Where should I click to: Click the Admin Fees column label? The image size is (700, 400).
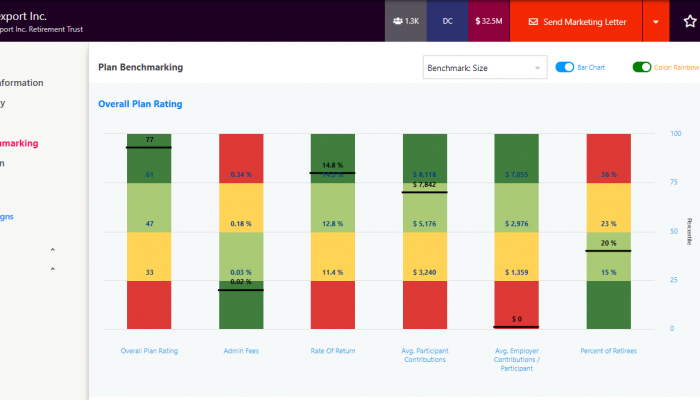pos(241,351)
